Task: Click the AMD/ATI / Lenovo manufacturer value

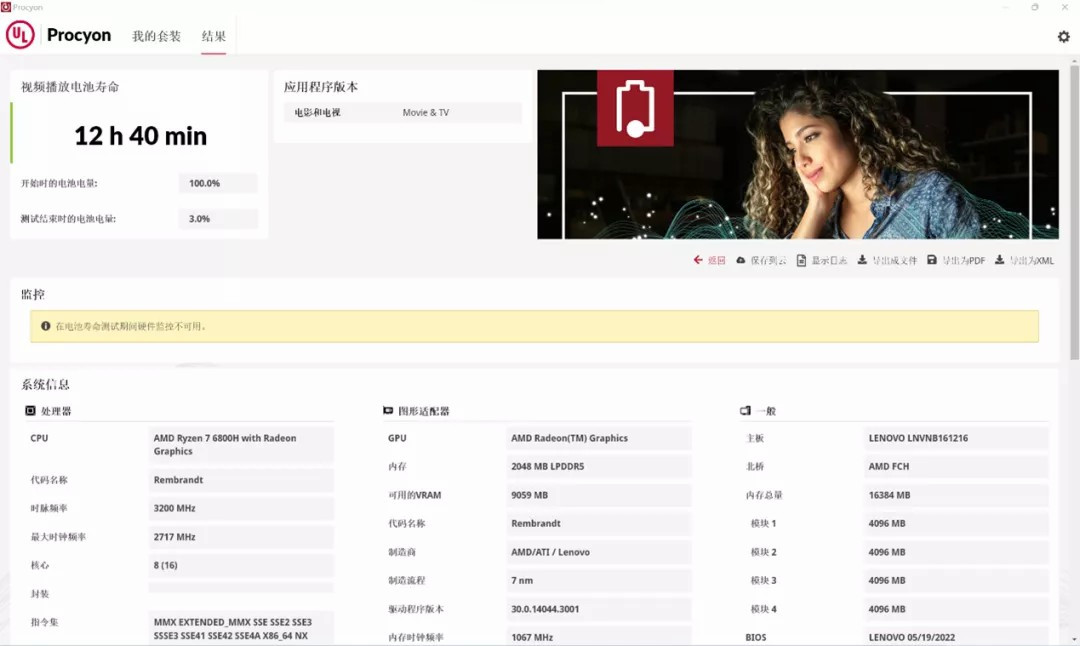Action: 599,552
